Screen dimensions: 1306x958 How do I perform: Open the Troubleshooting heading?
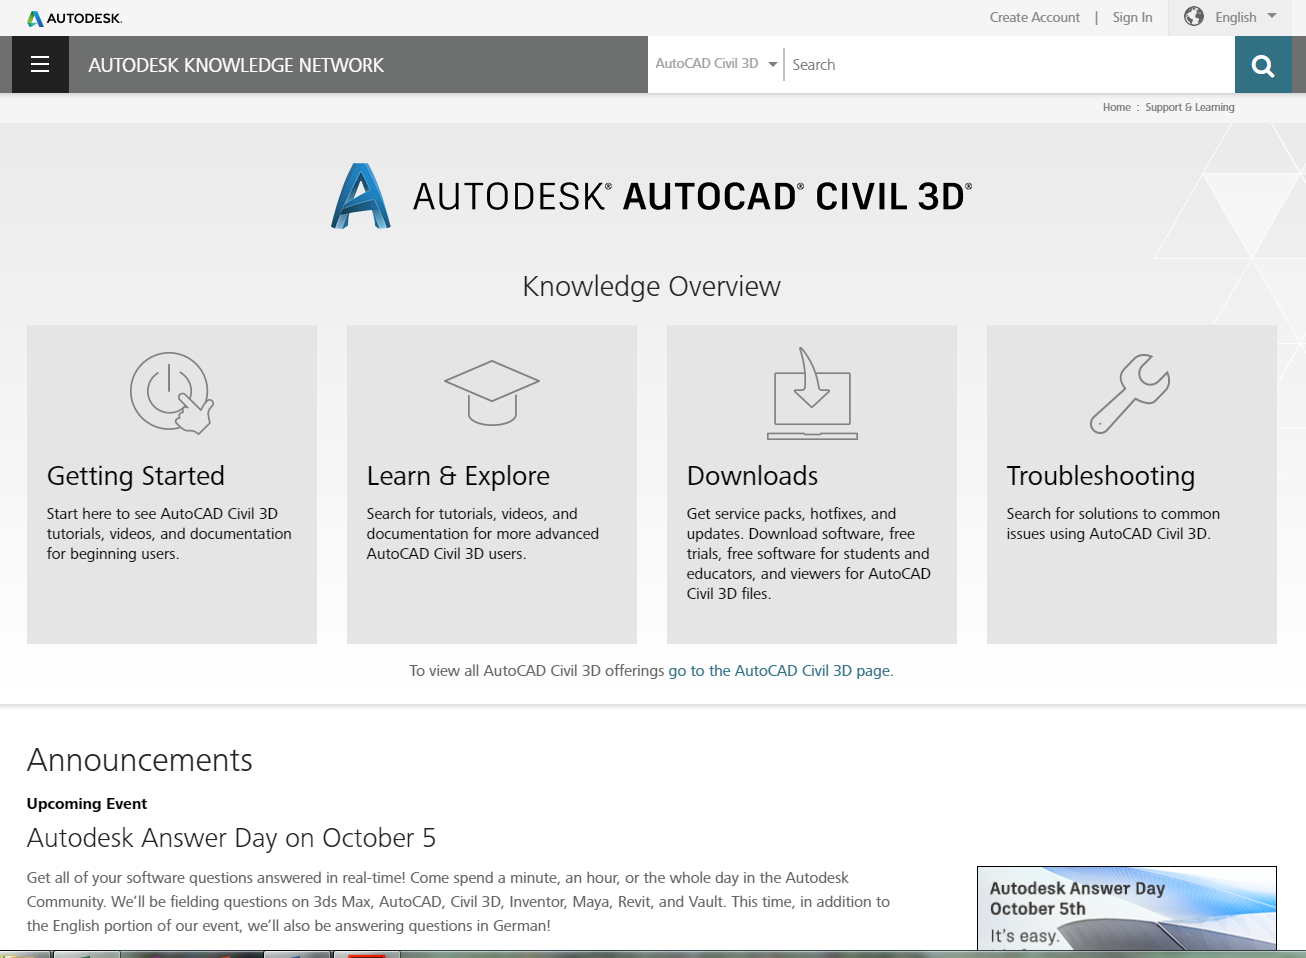click(1101, 476)
